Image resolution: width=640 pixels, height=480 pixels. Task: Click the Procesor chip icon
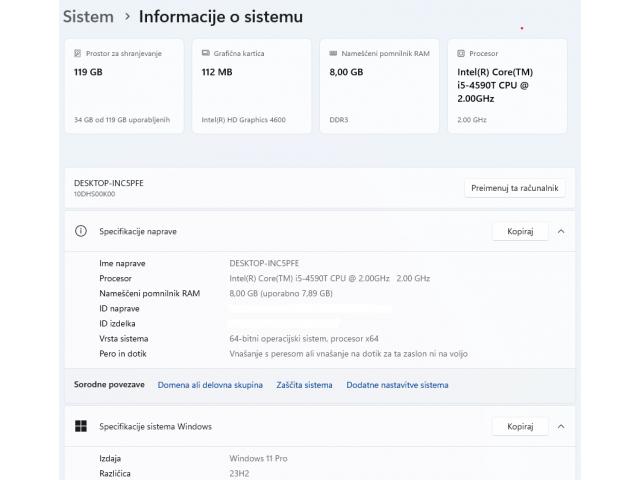[x=462, y=52]
